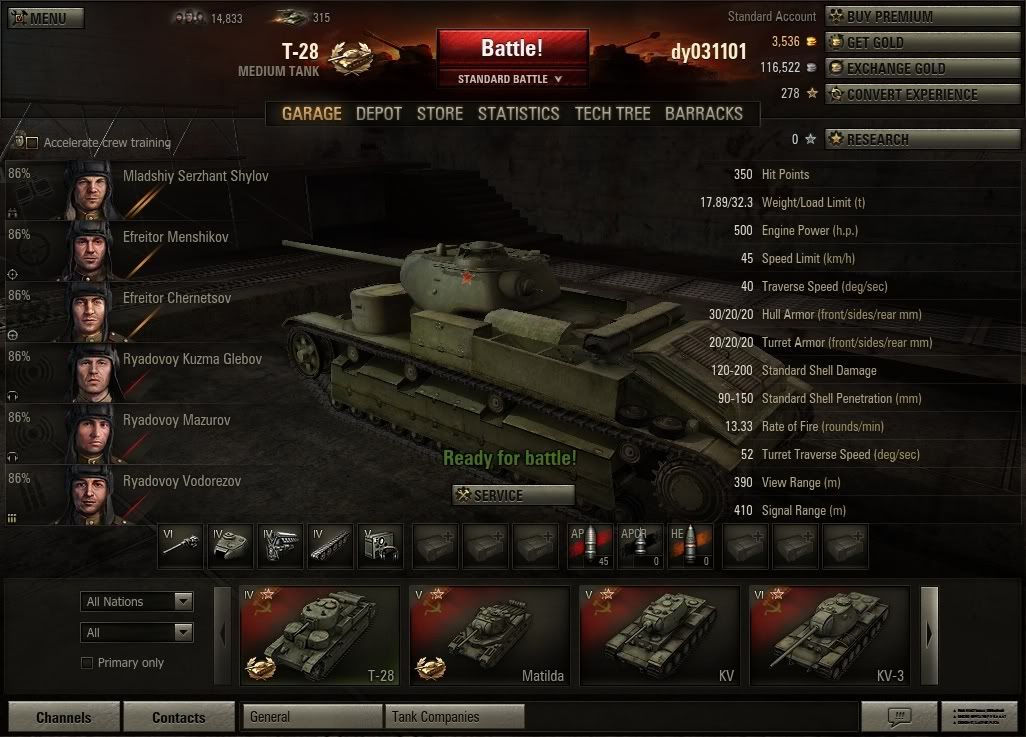Screen dimensions: 1026x737
Task: Open the Service button under the tank
Action: coord(514,495)
